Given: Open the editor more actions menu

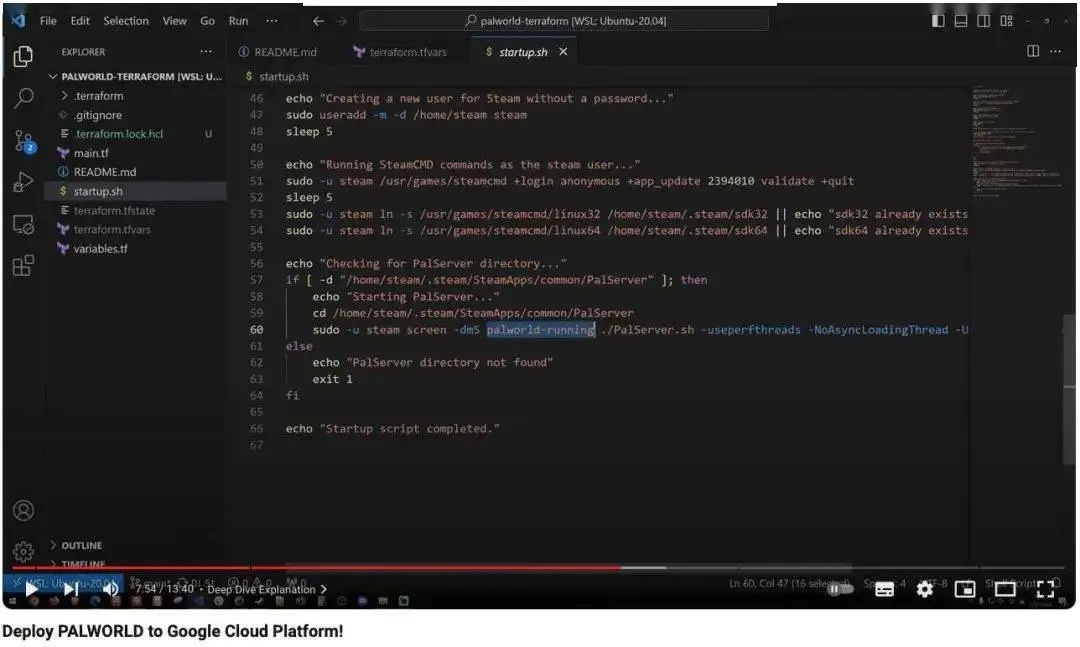Looking at the screenshot, I should (x=1055, y=51).
